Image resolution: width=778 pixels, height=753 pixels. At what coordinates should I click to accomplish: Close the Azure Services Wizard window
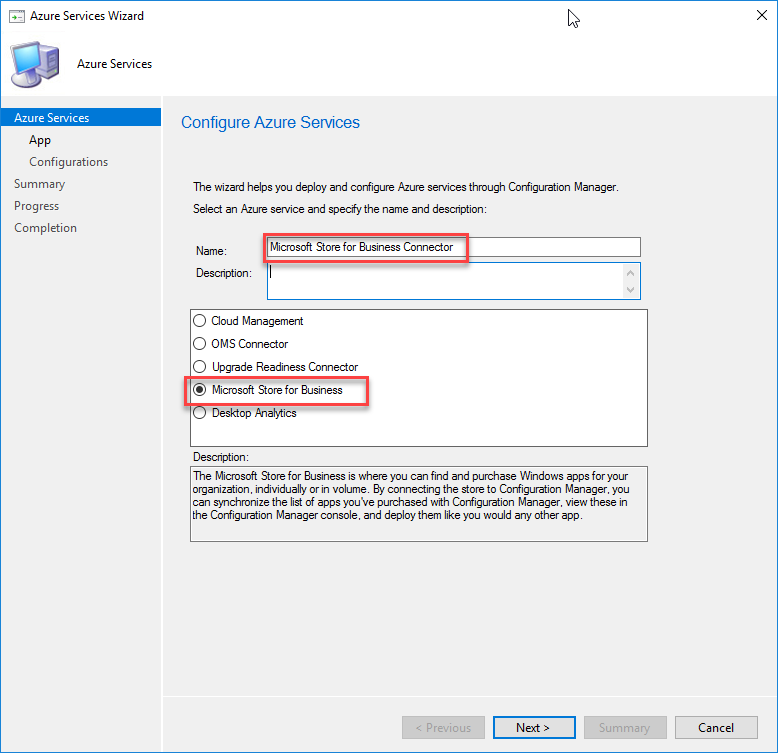[762, 15]
